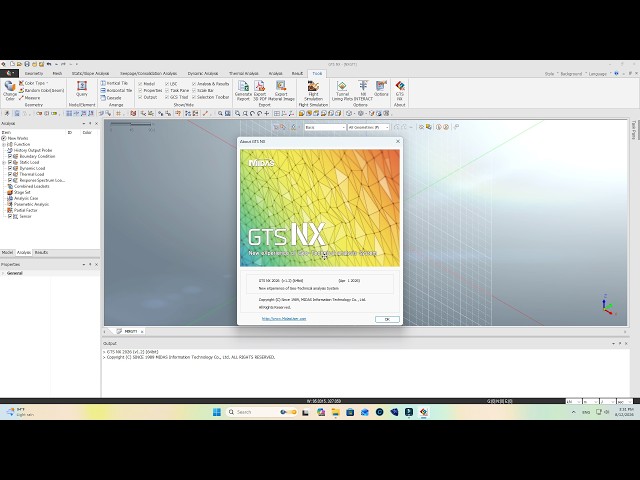Toggle the Output show/hide checkbox
The height and width of the screenshot is (480, 640).
pyautogui.click(x=140, y=97)
